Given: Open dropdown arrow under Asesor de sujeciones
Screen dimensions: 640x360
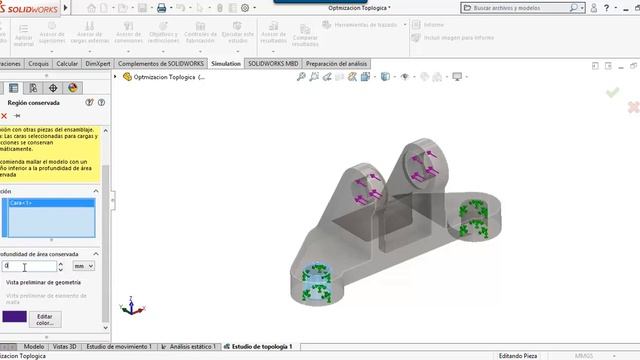Looking at the screenshot, I should (52, 52).
